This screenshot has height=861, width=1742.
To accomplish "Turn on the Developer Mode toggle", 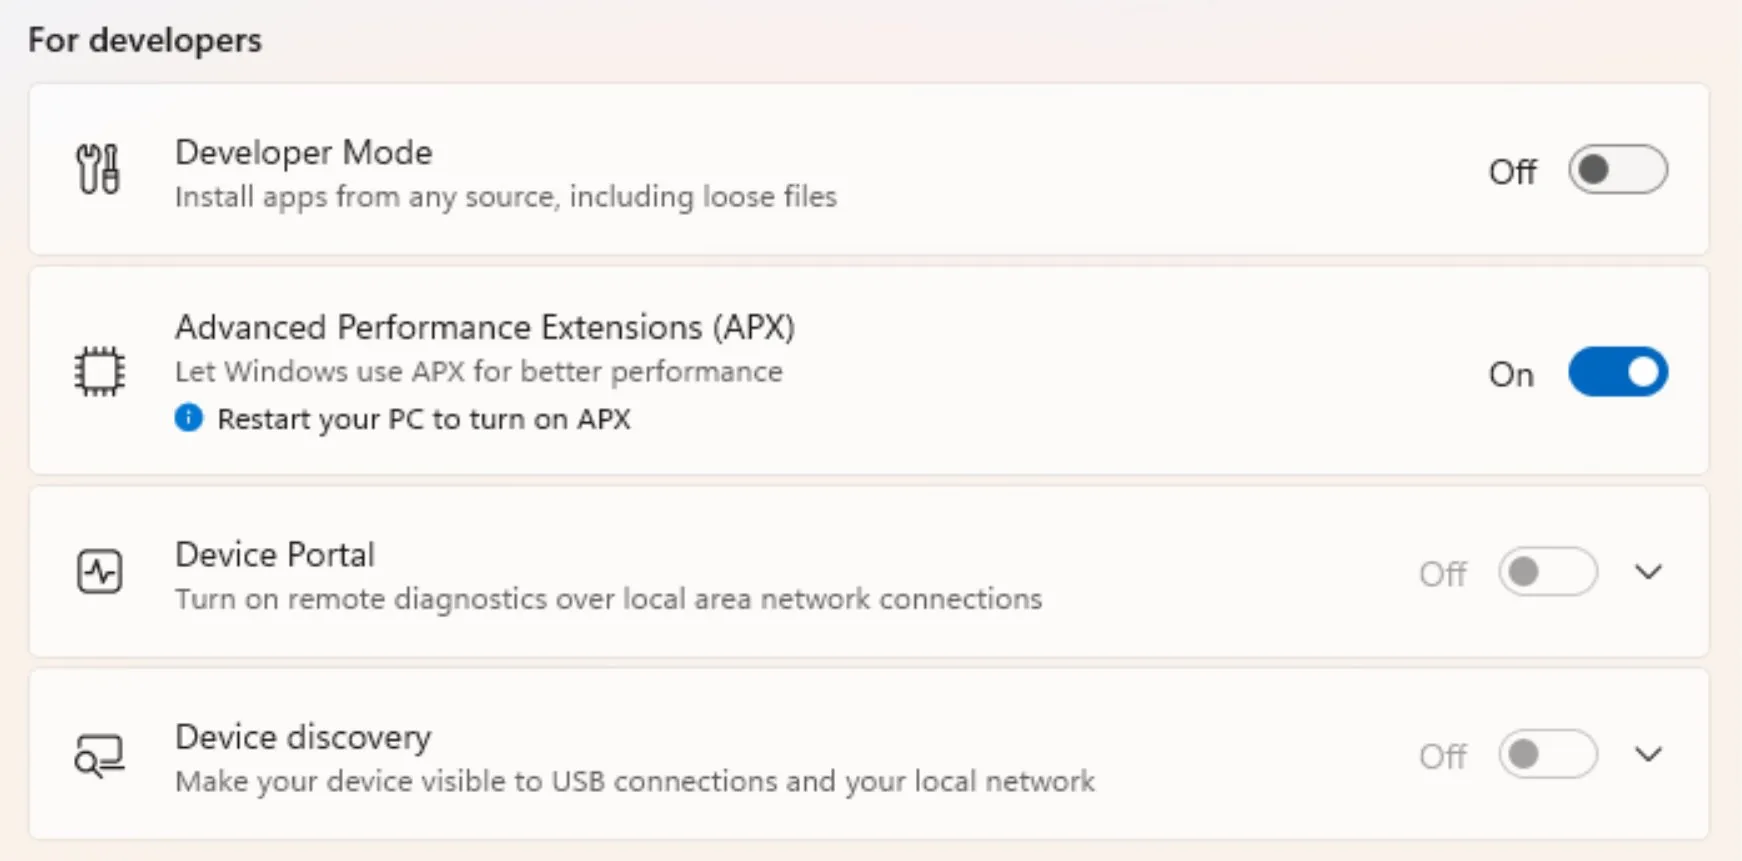I will 1617,170.
